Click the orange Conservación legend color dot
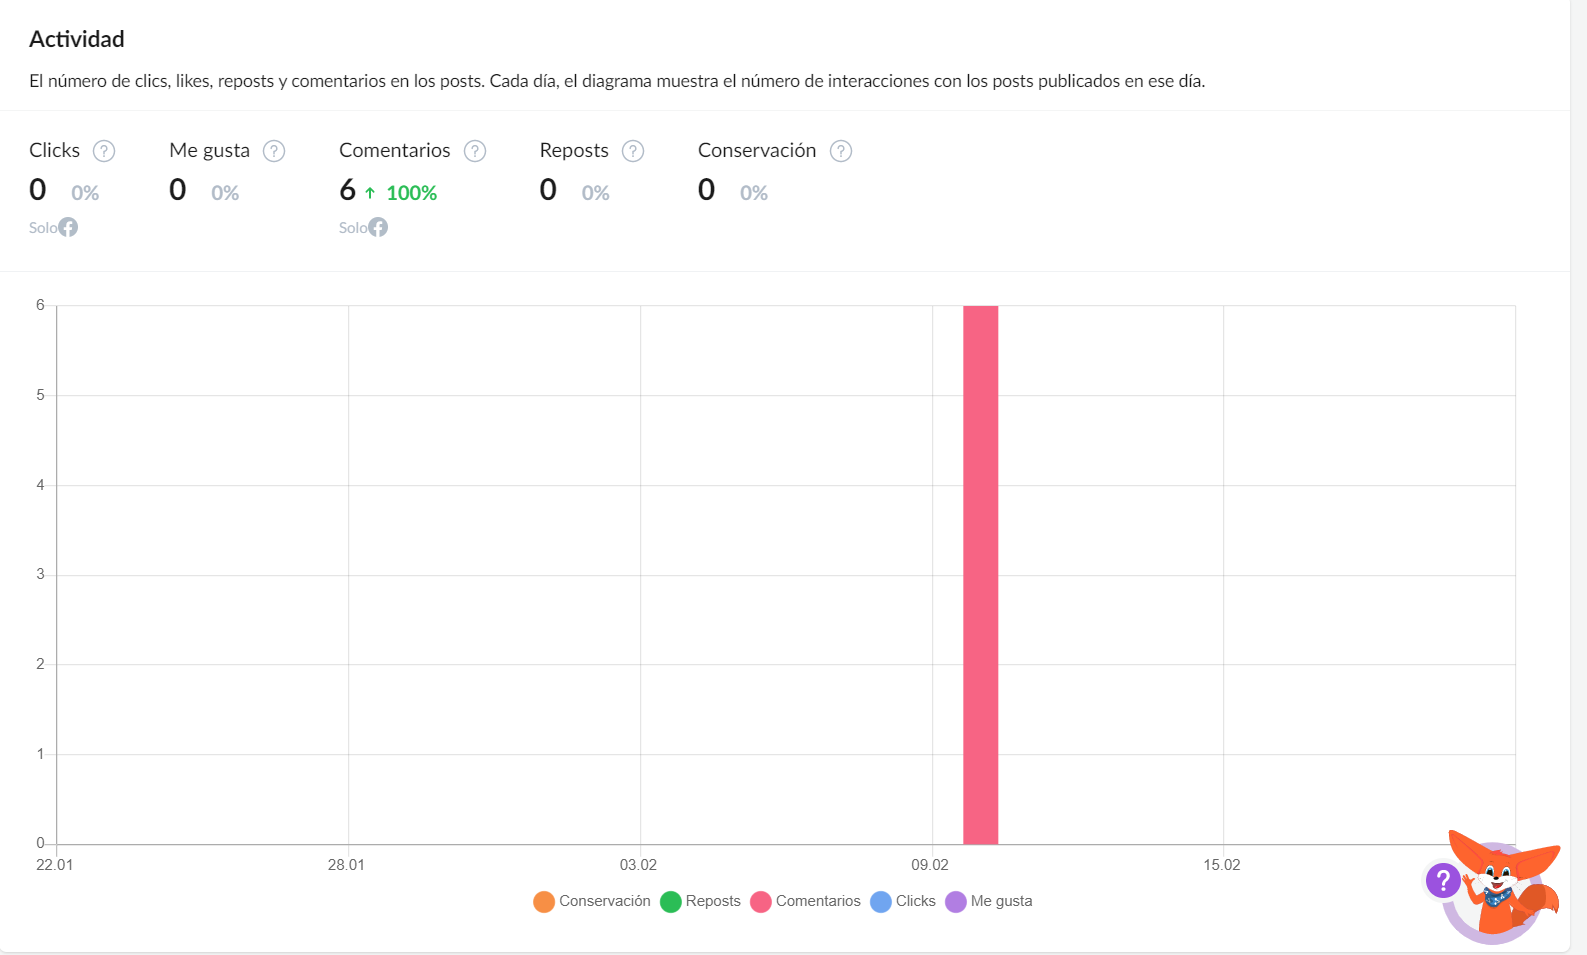The image size is (1587, 955). [x=544, y=902]
